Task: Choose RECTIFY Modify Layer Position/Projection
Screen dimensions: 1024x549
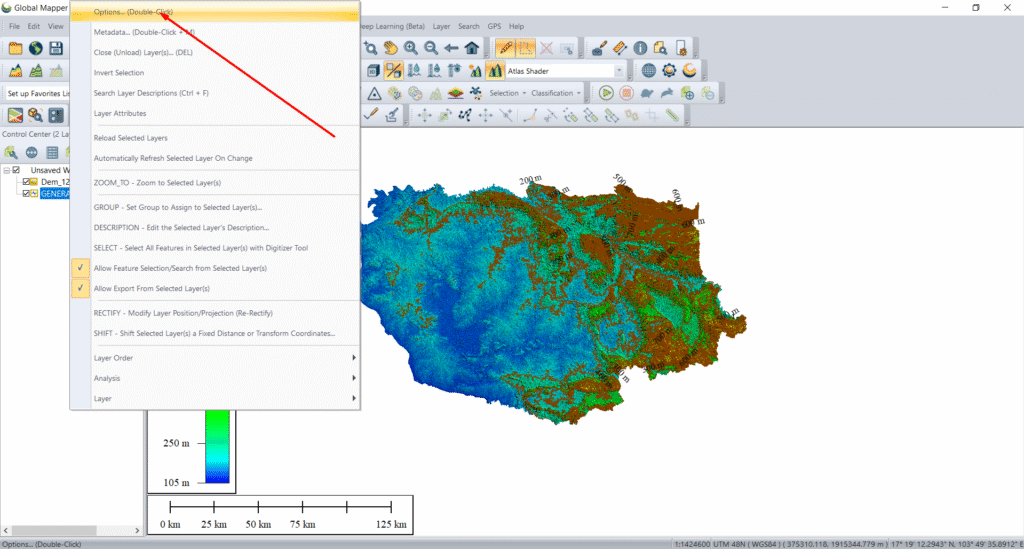Action: (x=215, y=313)
